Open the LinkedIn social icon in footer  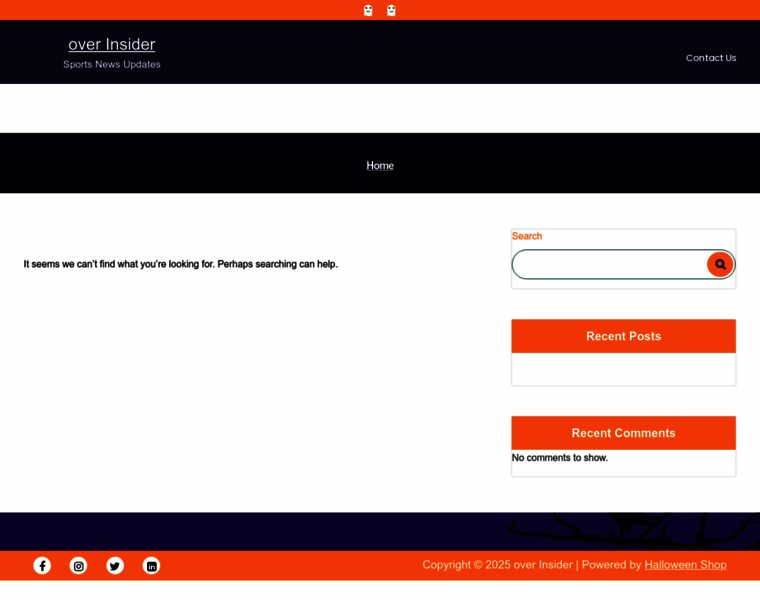point(151,566)
